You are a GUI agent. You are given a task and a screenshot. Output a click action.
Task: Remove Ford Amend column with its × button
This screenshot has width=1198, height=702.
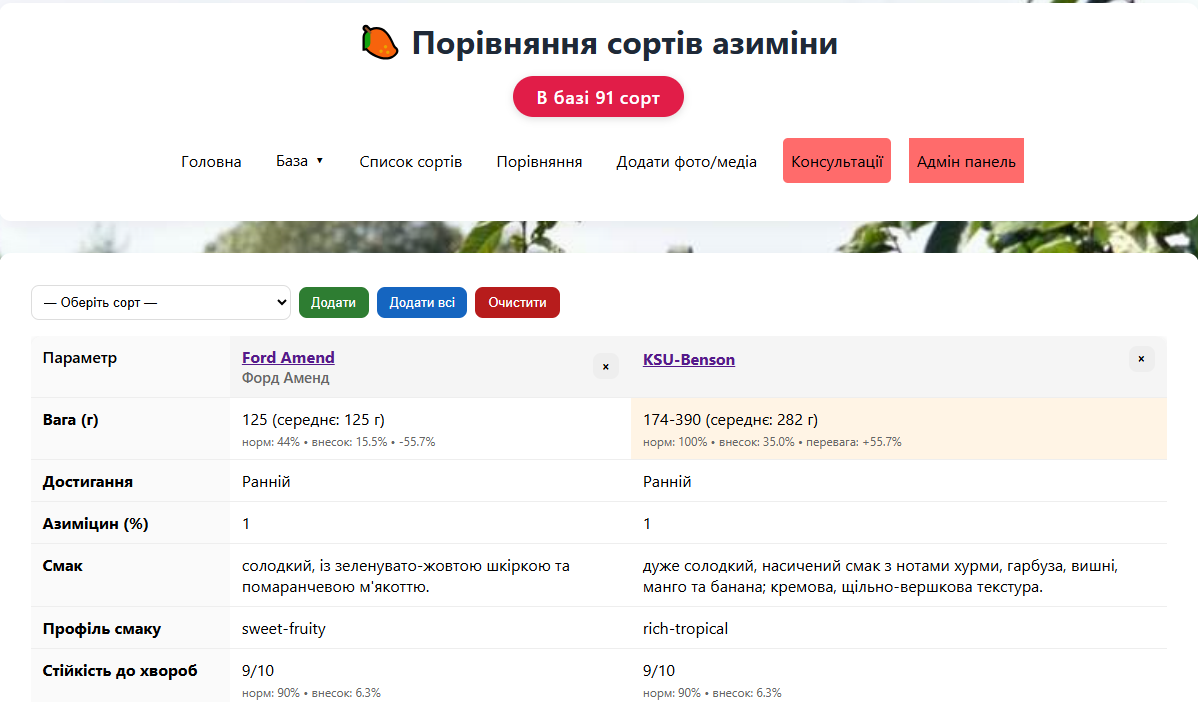[x=605, y=367]
